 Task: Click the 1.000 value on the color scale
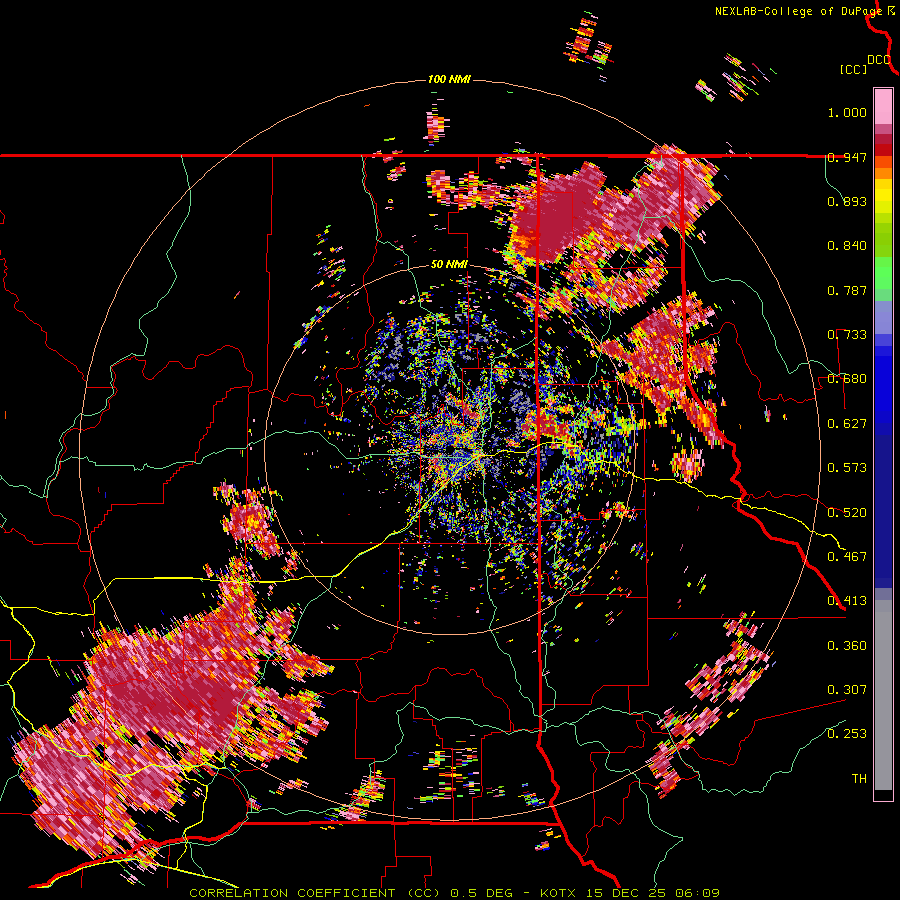847,112
